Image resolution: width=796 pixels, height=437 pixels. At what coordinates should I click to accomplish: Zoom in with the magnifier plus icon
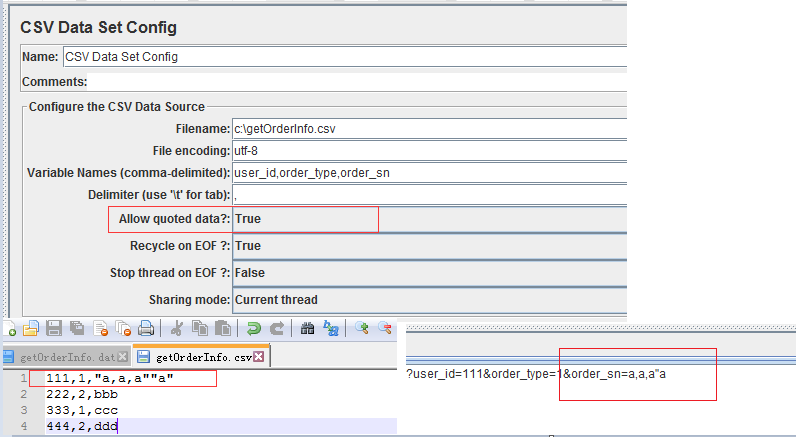tap(361, 328)
